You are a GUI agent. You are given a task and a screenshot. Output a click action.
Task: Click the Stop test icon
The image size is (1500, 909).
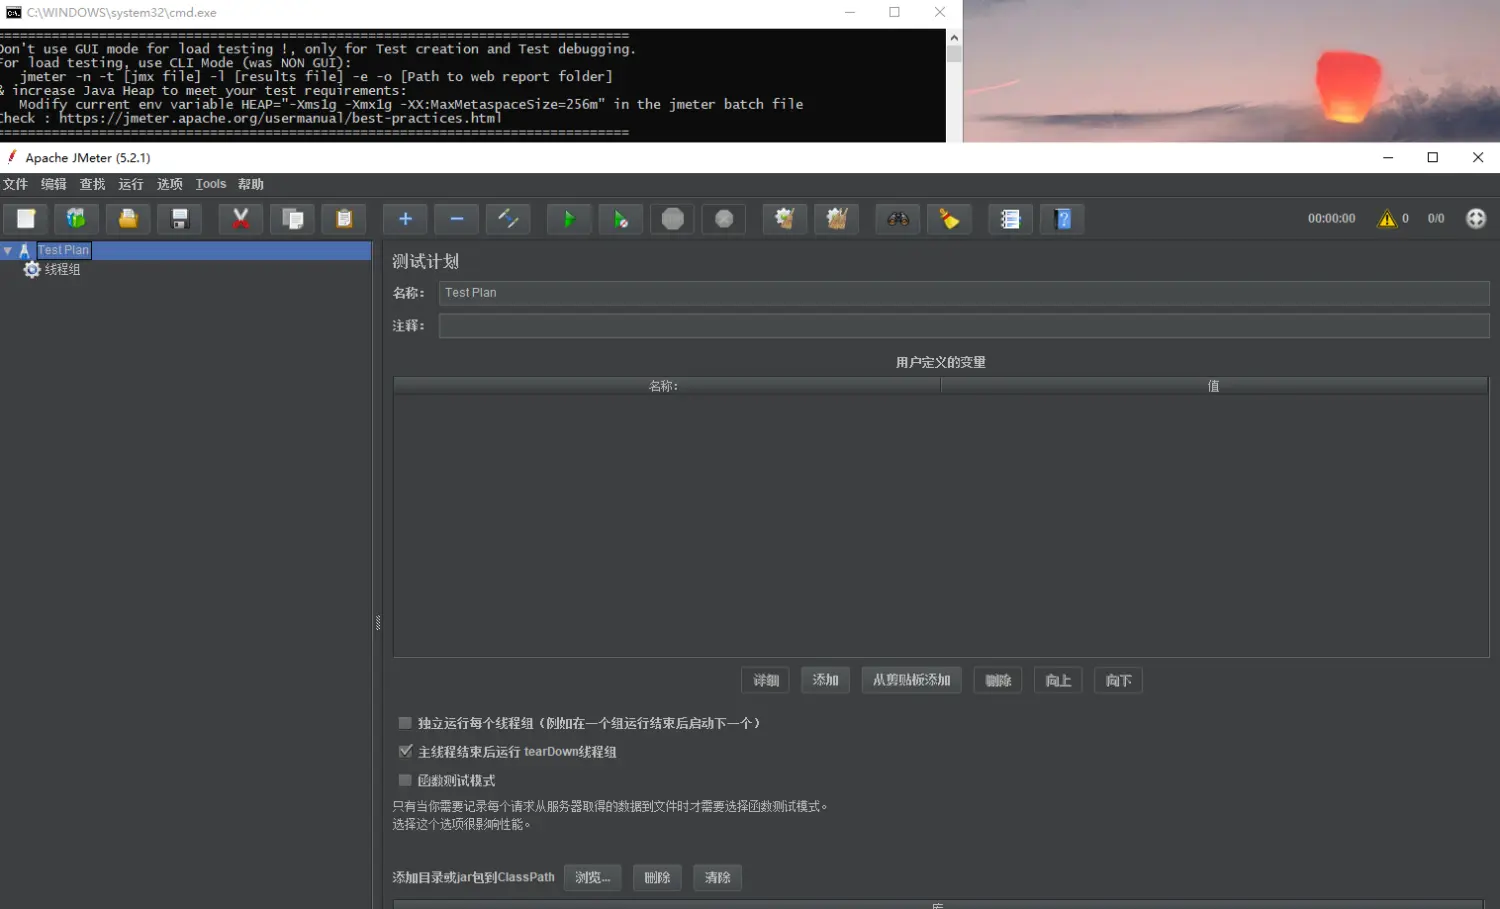673,219
